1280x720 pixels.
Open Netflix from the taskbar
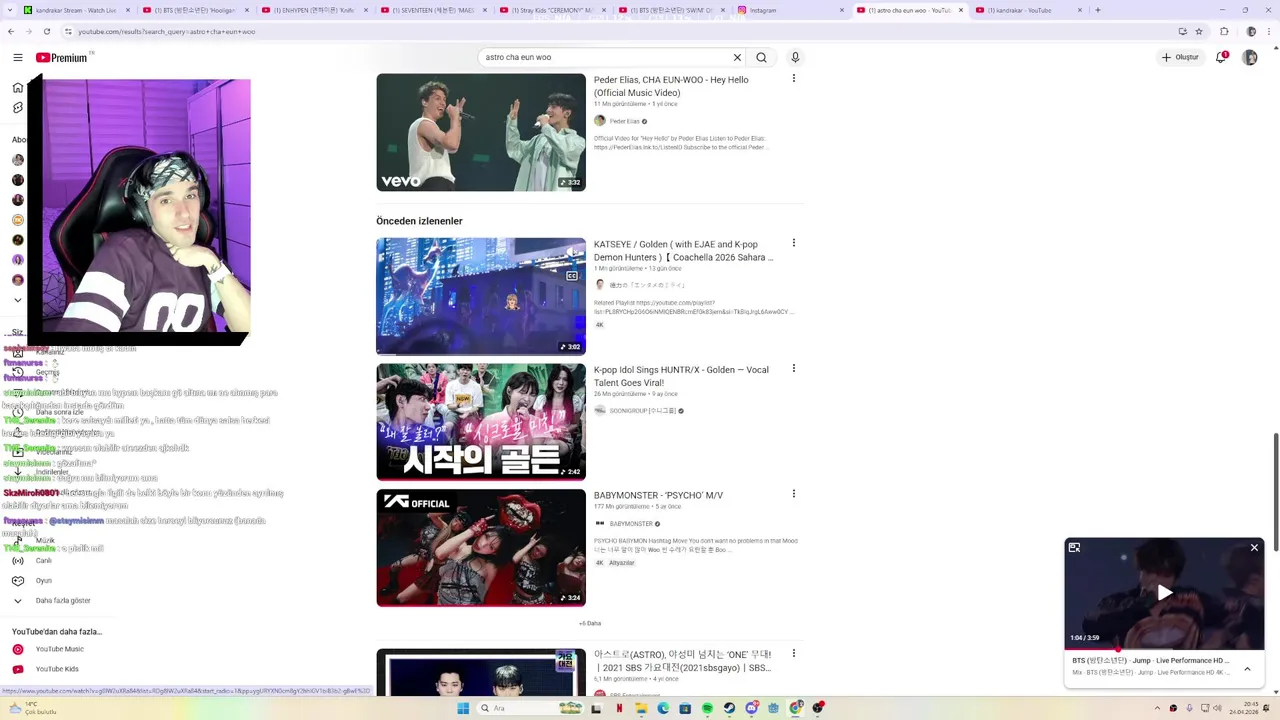tap(619, 708)
